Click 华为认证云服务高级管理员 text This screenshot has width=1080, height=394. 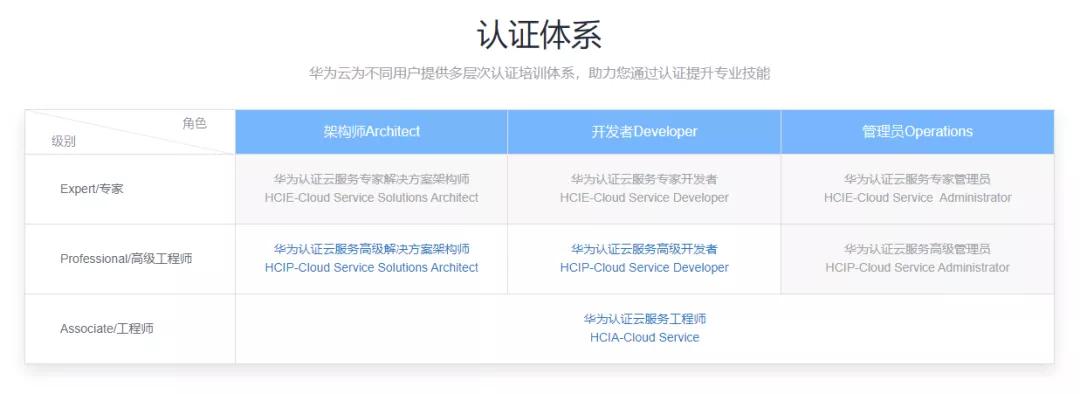click(x=917, y=249)
